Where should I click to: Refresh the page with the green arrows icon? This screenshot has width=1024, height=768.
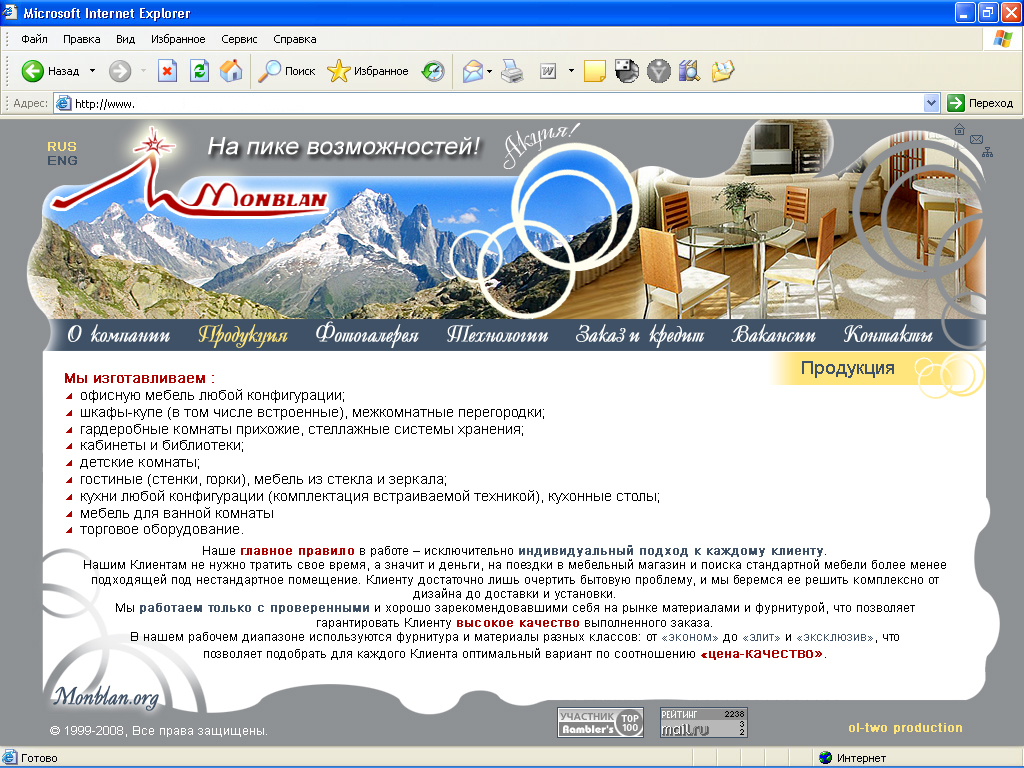coord(199,71)
